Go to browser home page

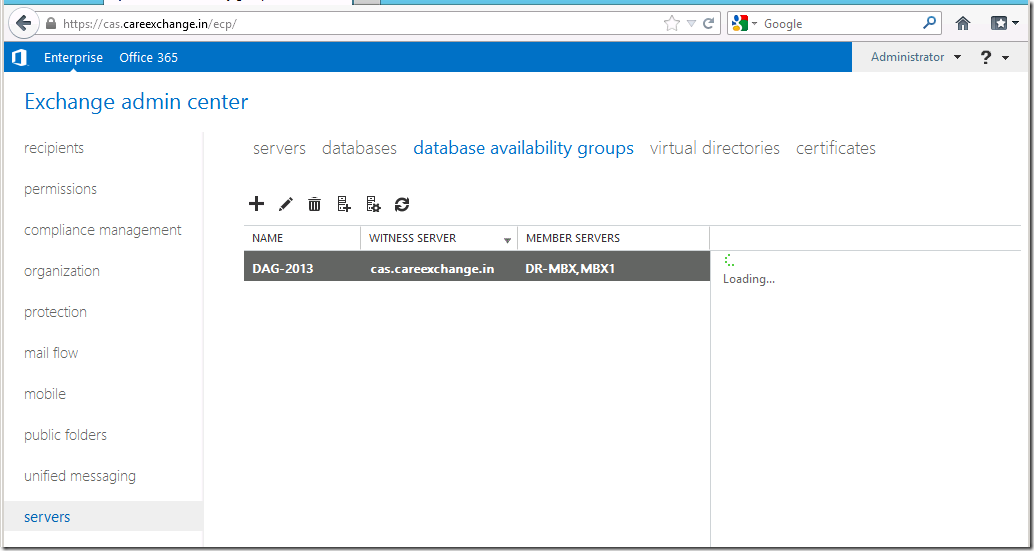pos(963,24)
